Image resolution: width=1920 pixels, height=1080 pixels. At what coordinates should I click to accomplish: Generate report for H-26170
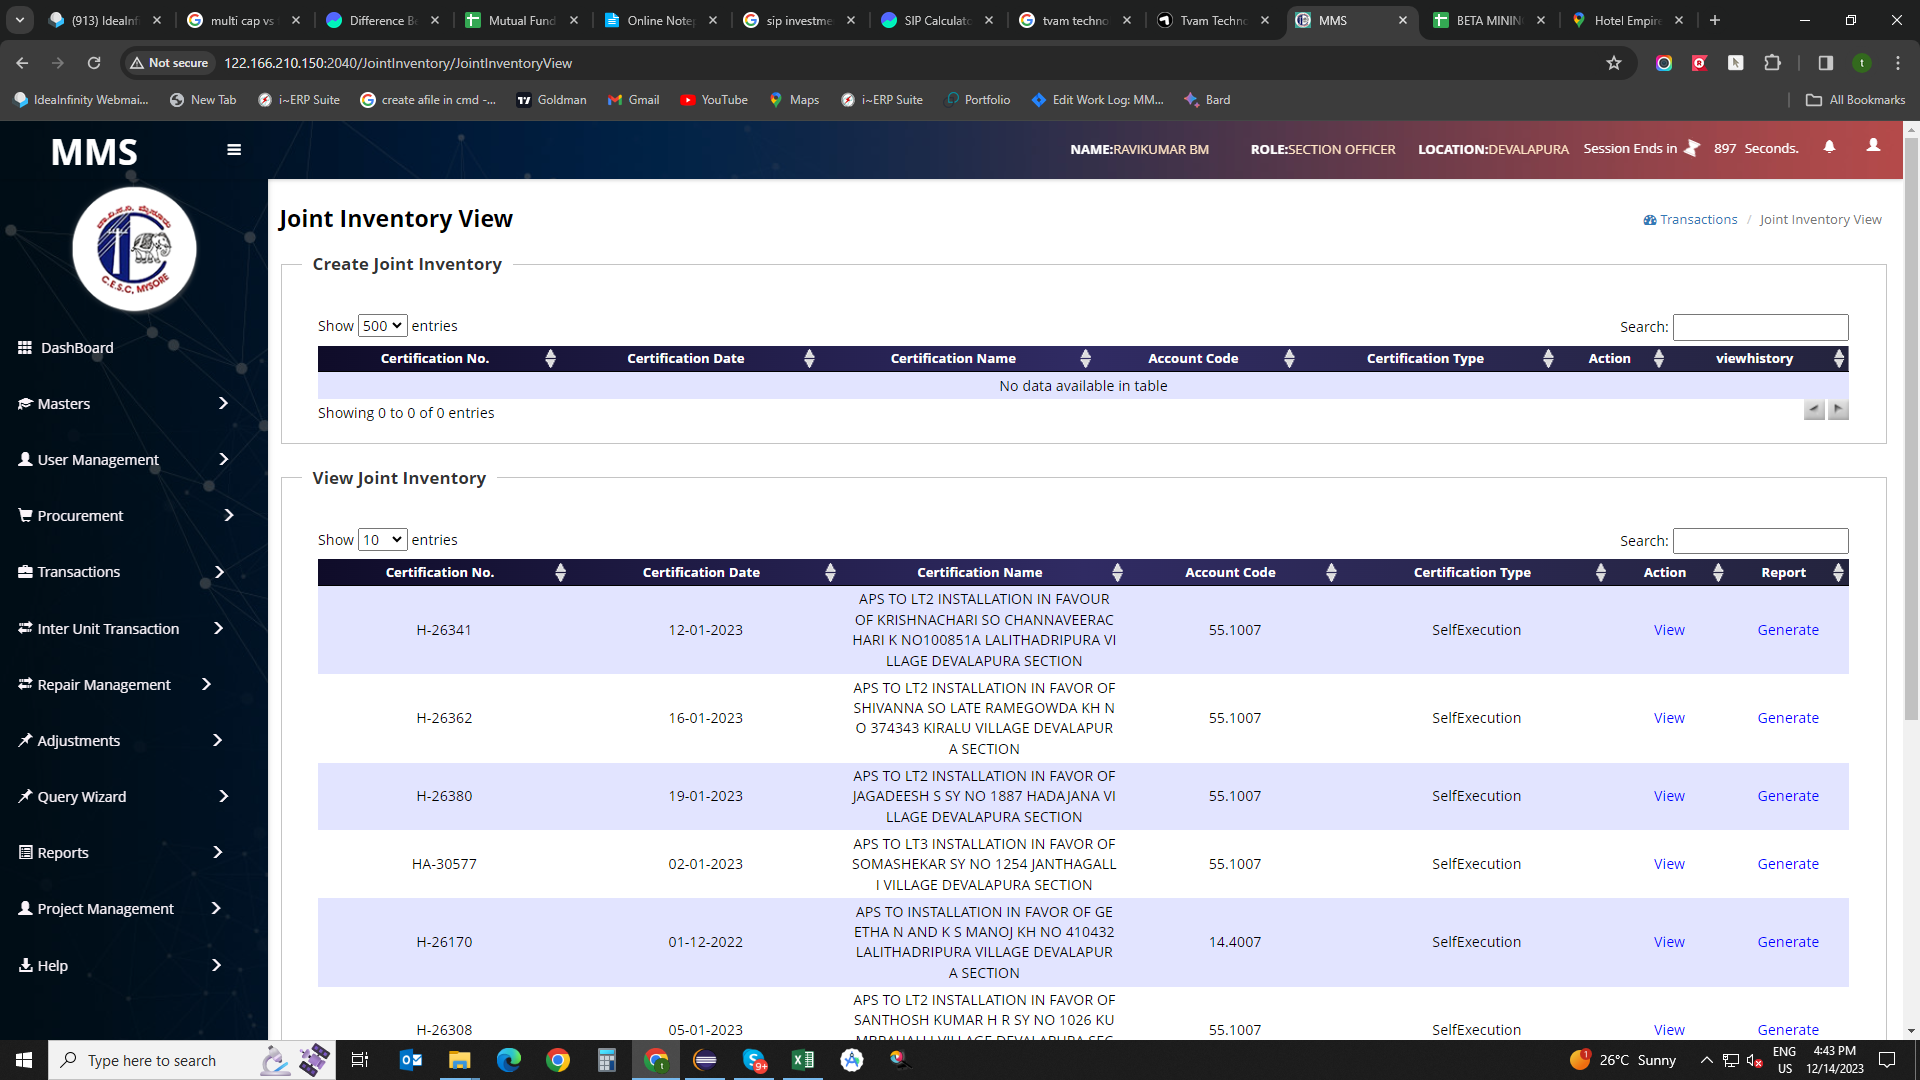click(x=1788, y=942)
